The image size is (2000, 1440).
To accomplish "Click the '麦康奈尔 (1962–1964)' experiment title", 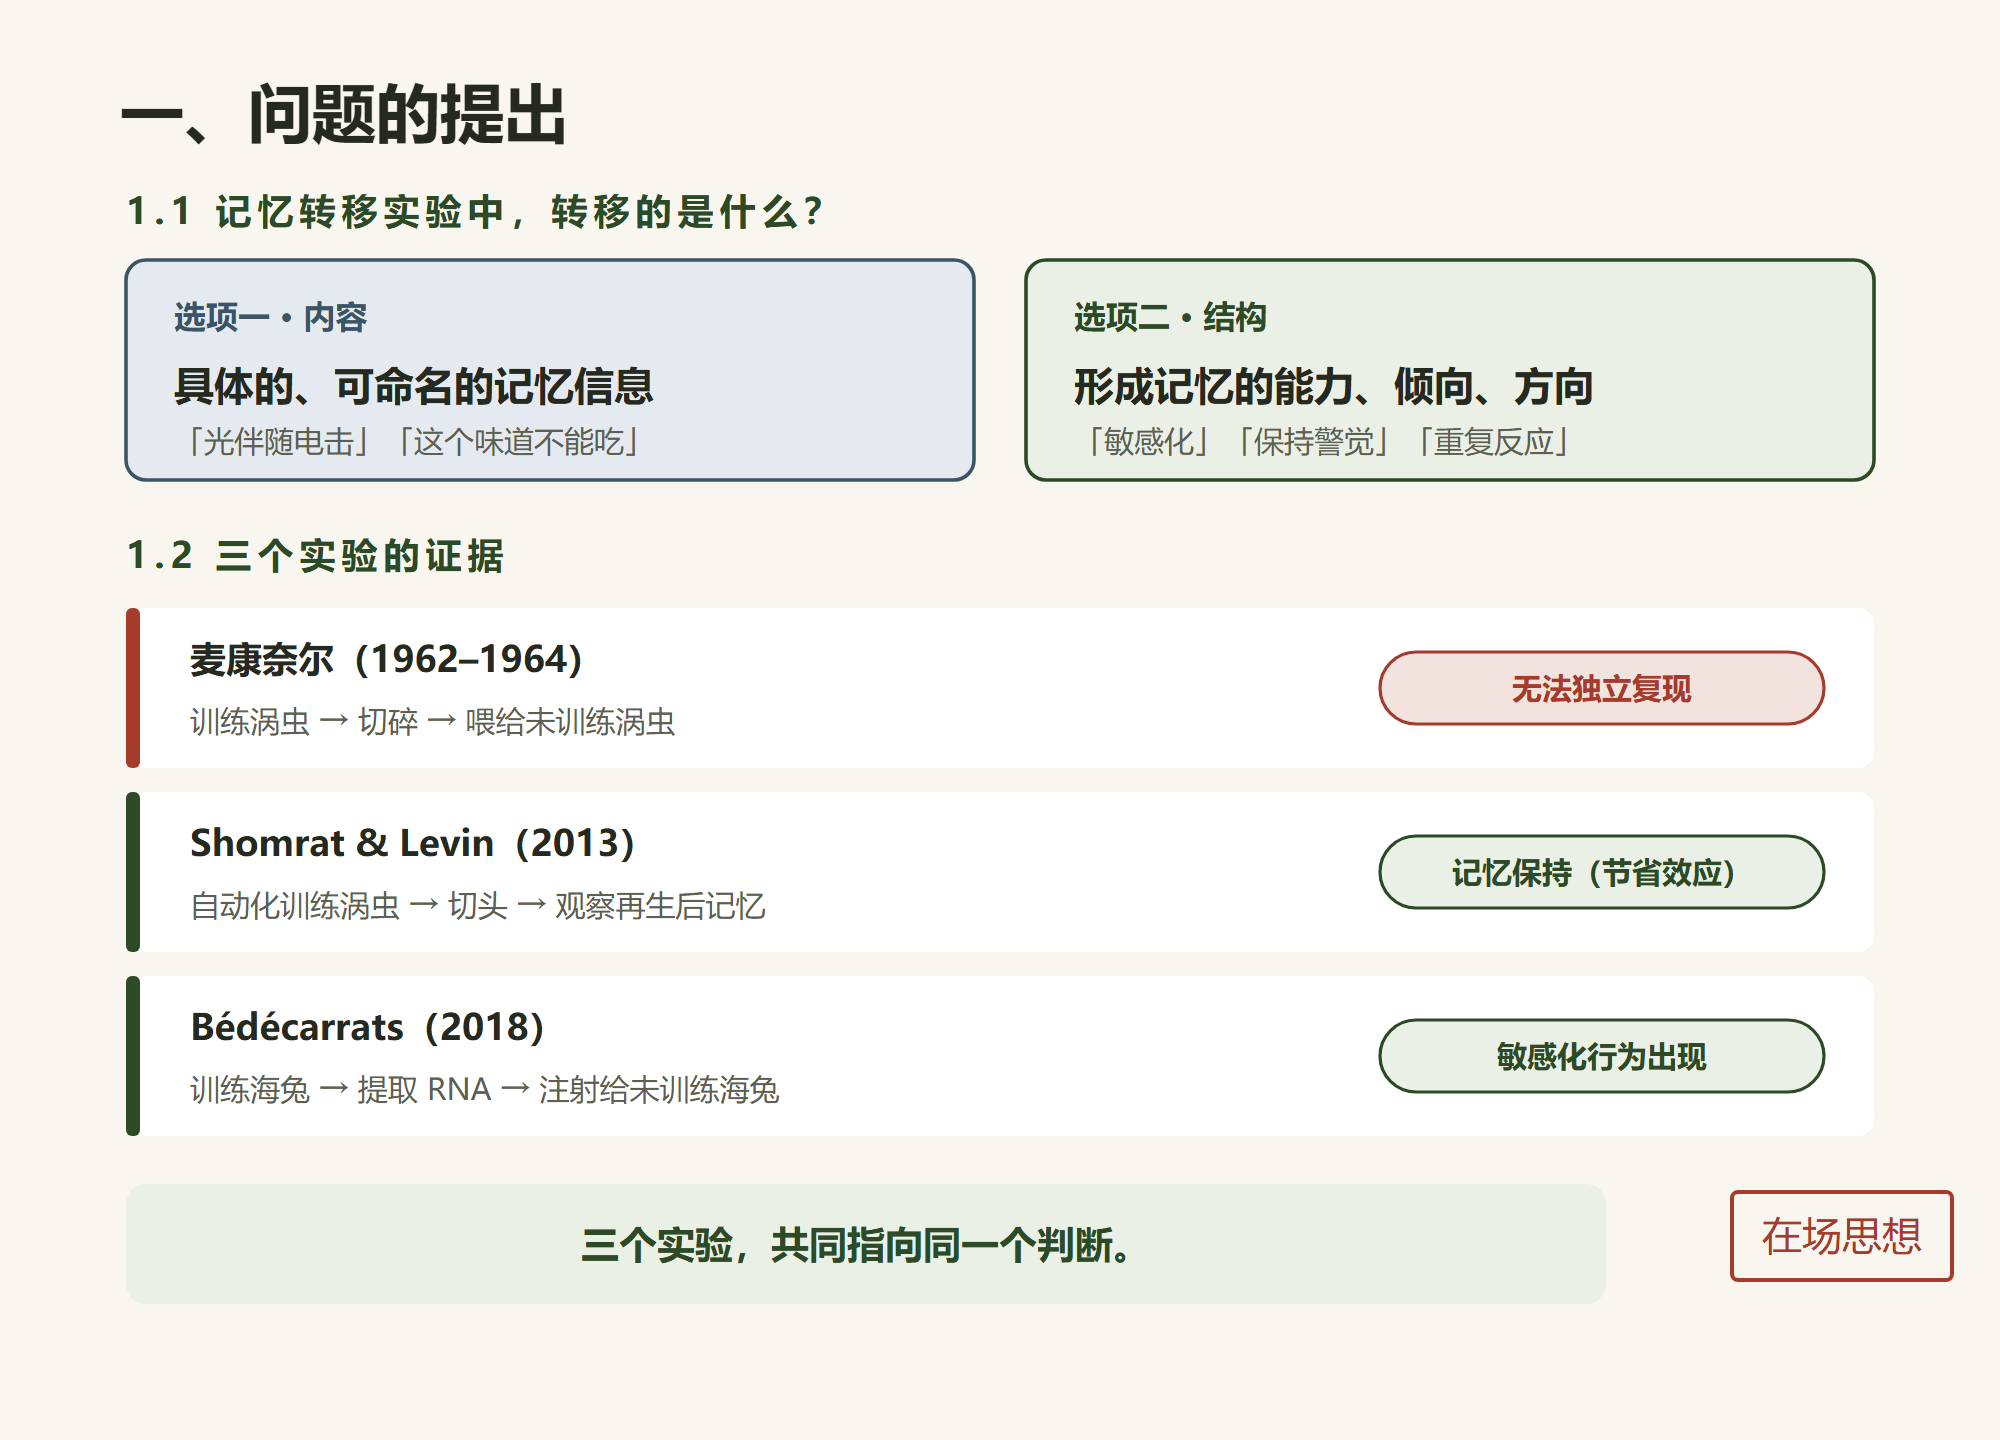I will pos(386,659).
